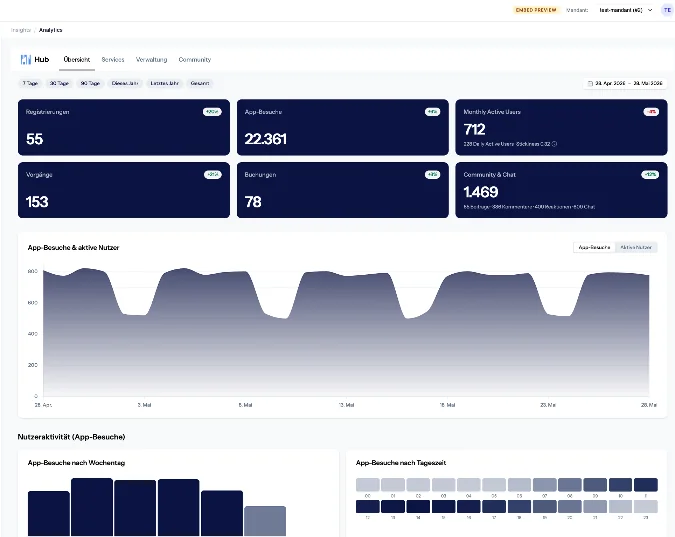
Task: Switch to the Verwaltung tab
Action: [151, 59]
